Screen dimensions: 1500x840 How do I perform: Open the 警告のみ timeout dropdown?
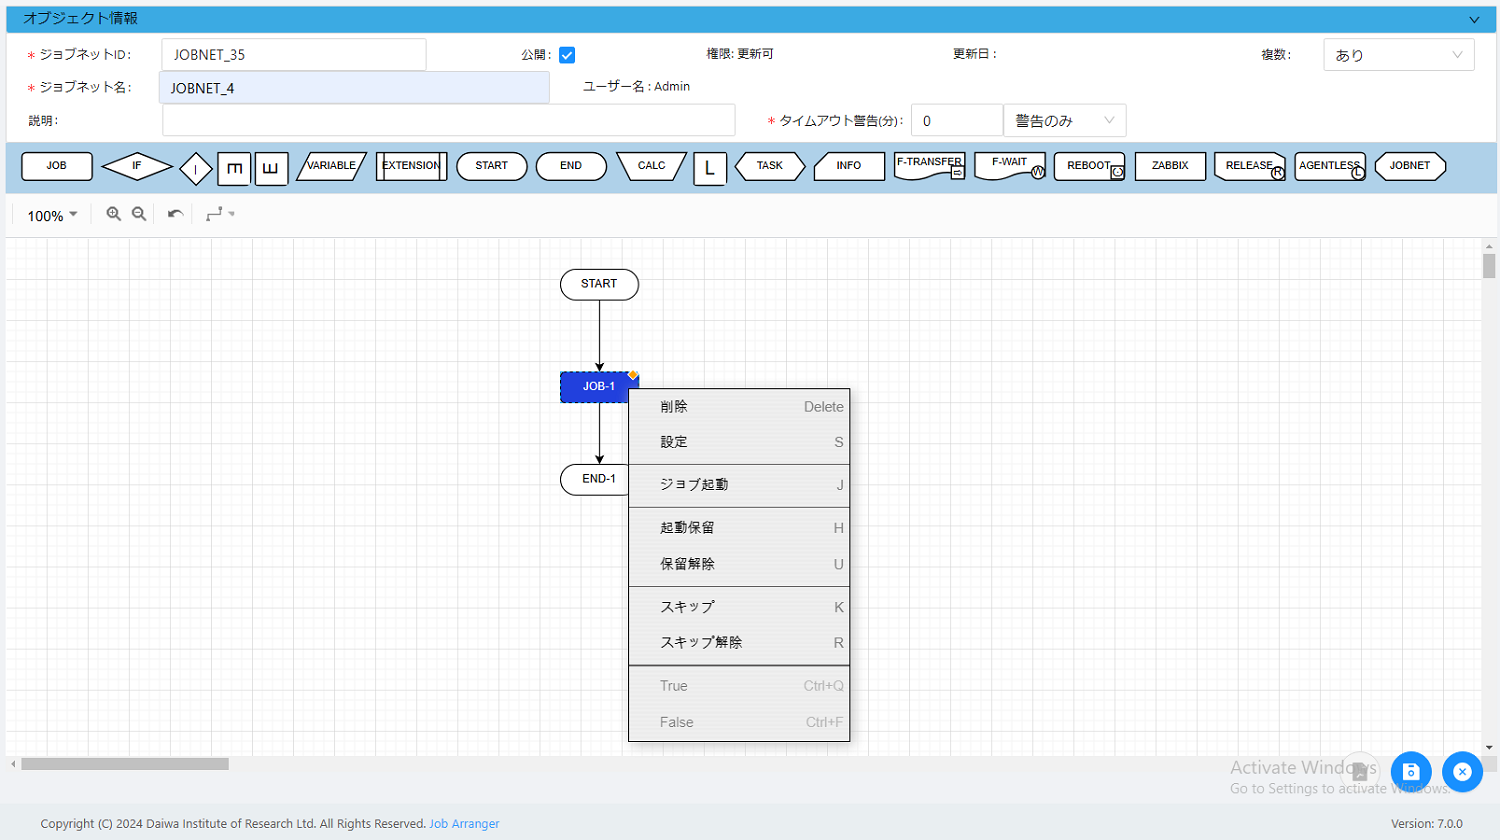[x=1064, y=121]
